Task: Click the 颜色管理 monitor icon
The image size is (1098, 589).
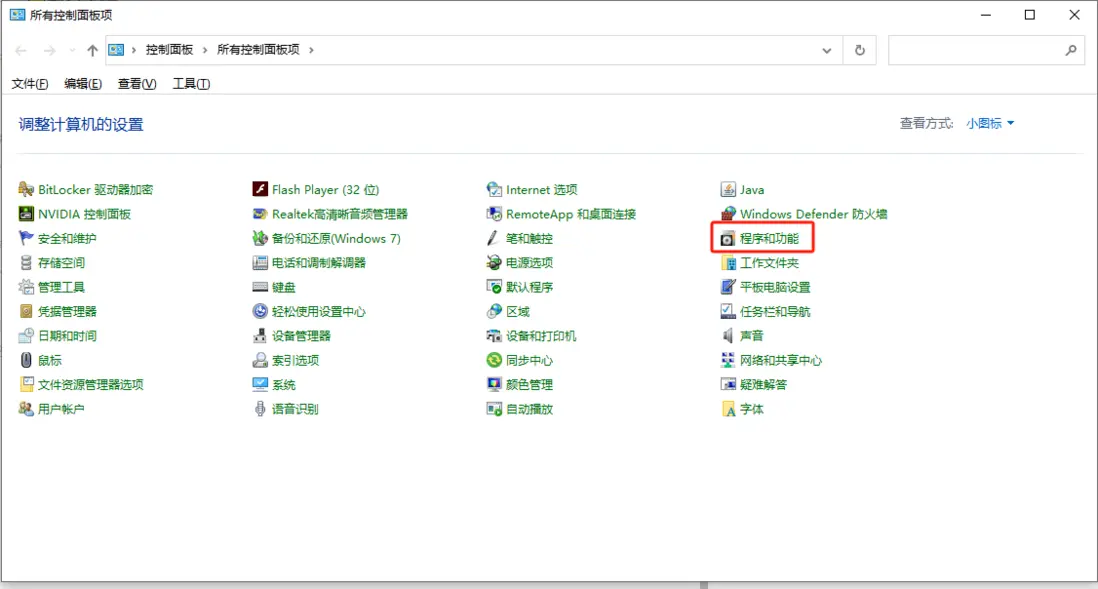Action: [x=494, y=384]
